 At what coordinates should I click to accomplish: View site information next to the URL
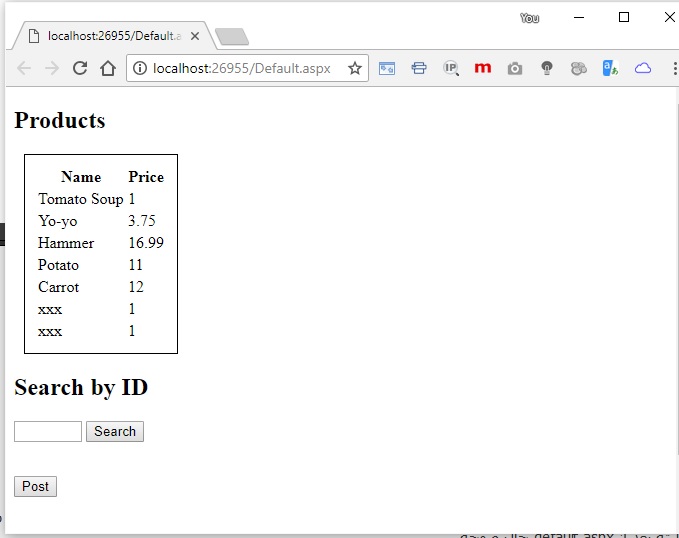(x=140, y=68)
